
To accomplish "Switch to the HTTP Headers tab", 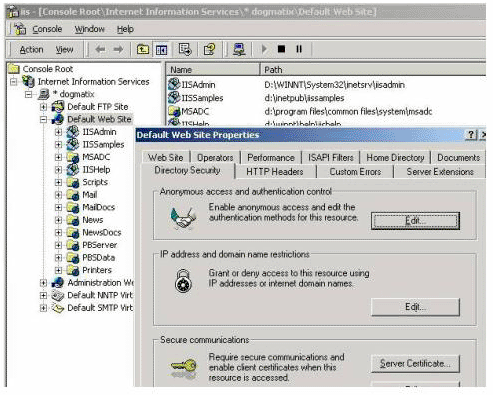I will (x=275, y=172).
